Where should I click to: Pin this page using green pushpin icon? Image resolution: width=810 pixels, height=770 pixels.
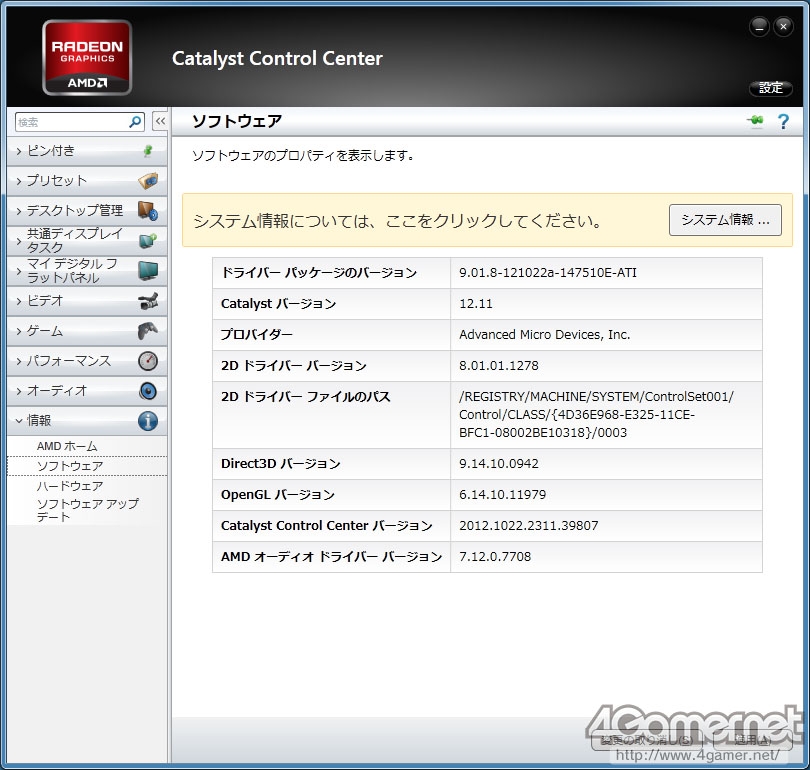(755, 121)
